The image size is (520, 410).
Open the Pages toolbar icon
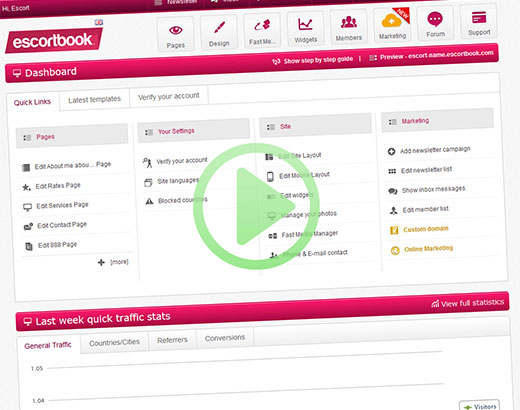point(175,34)
